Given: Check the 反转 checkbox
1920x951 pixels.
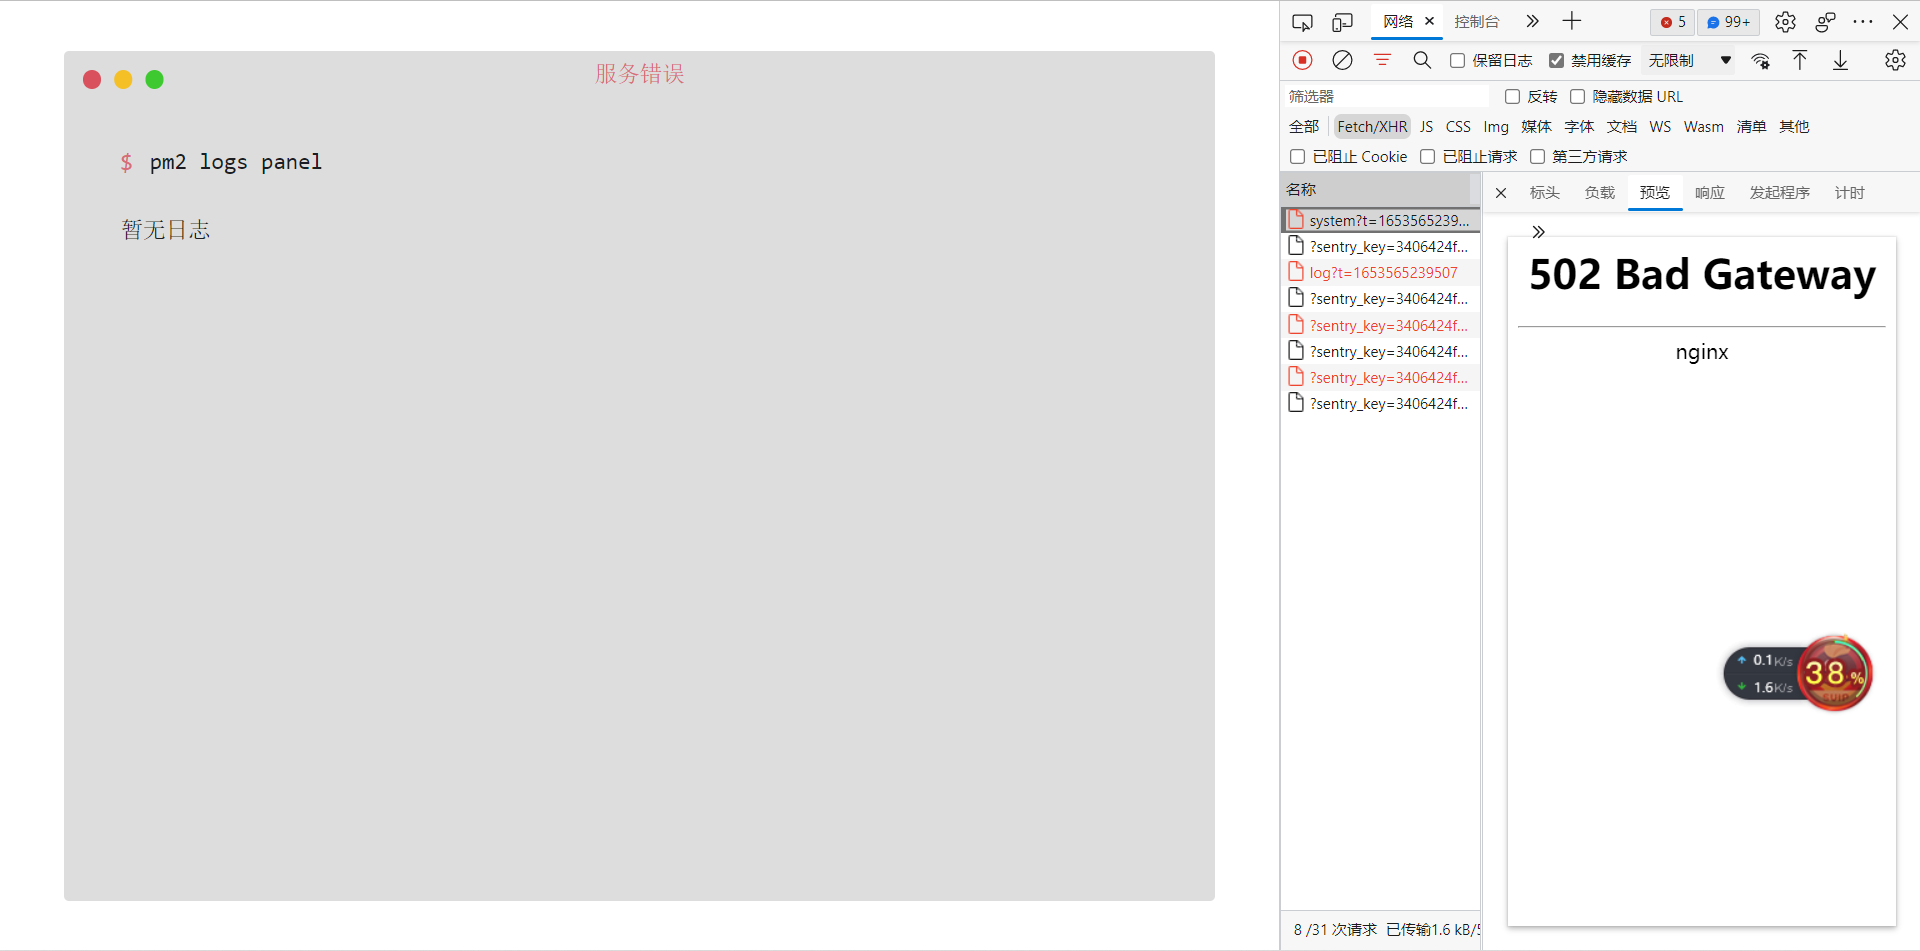Looking at the screenshot, I should 1512,97.
